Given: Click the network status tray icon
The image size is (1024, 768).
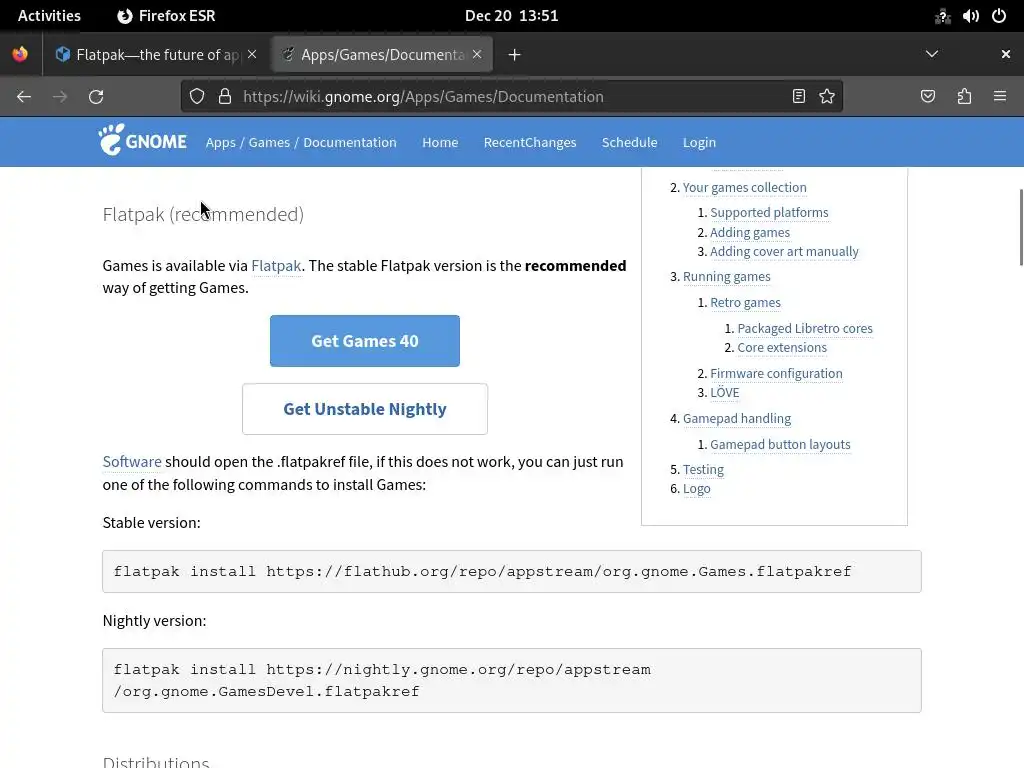Looking at the screenshot, I should pyautogui.click(x=942, y=16).
